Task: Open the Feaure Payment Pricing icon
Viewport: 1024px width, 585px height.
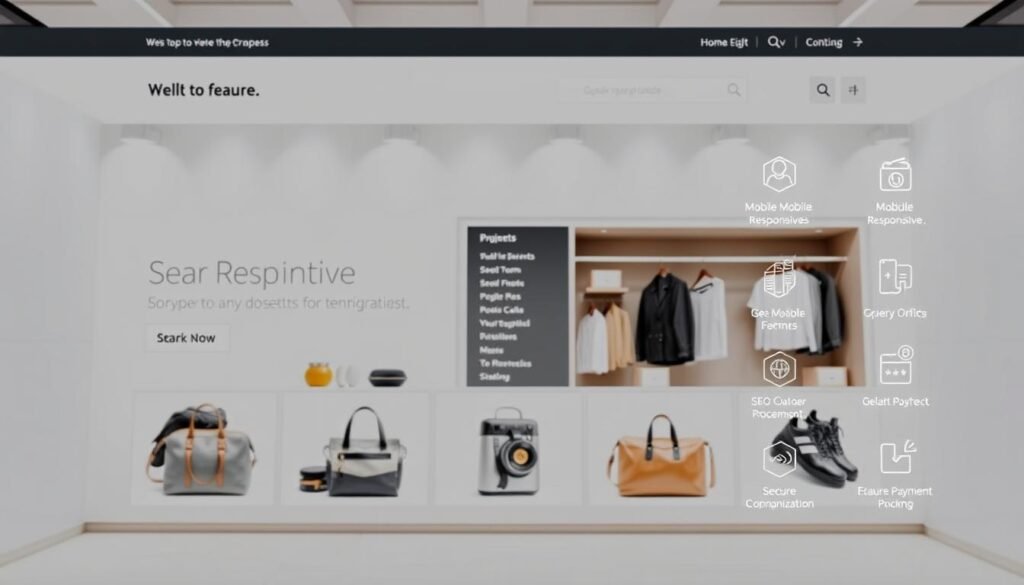Action: coord(895,457)
